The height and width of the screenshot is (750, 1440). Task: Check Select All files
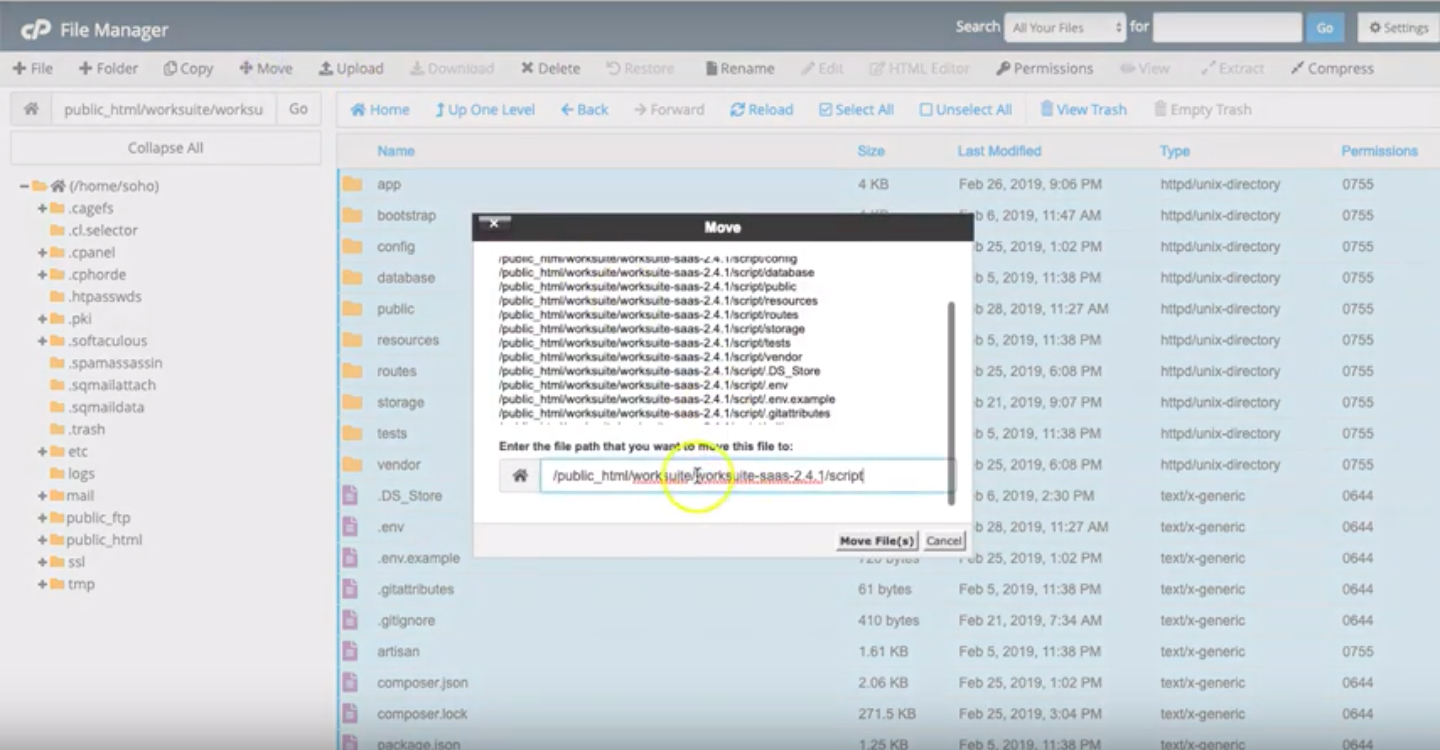[856, 109]
